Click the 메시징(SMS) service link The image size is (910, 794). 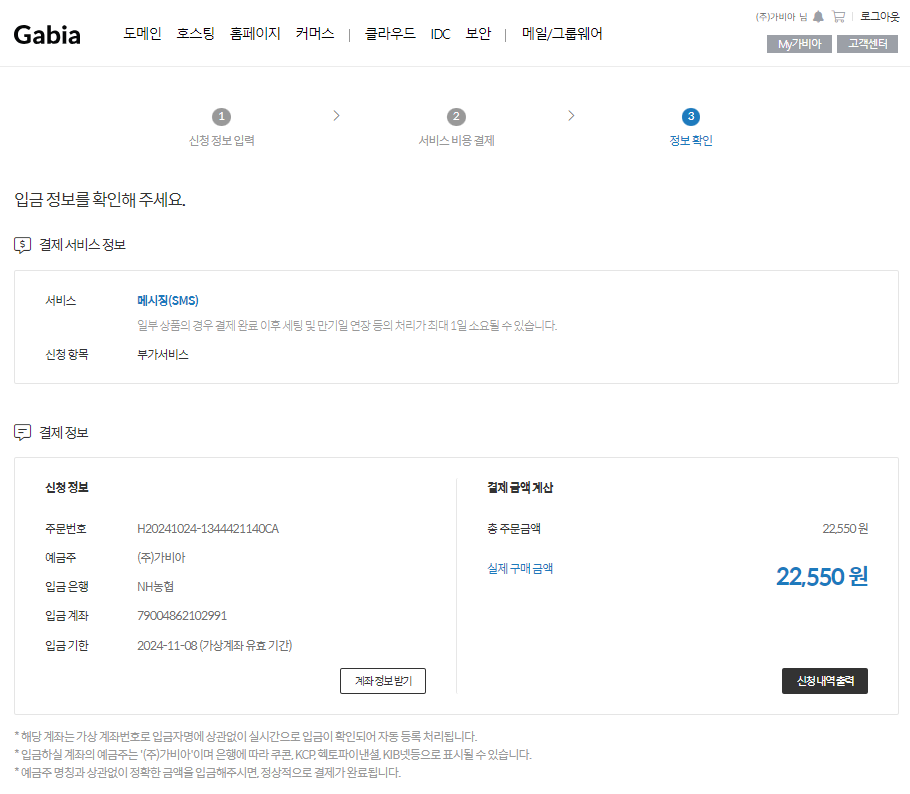click(168, 301)
